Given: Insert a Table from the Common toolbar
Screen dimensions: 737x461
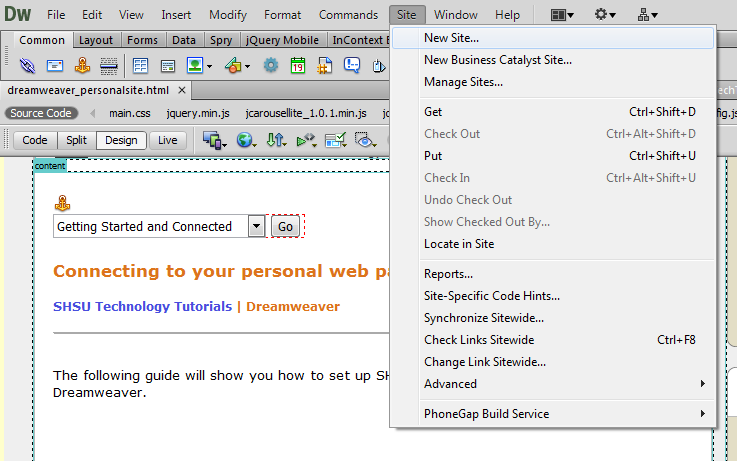Looking at the screenshot, I should pos(141,66).
